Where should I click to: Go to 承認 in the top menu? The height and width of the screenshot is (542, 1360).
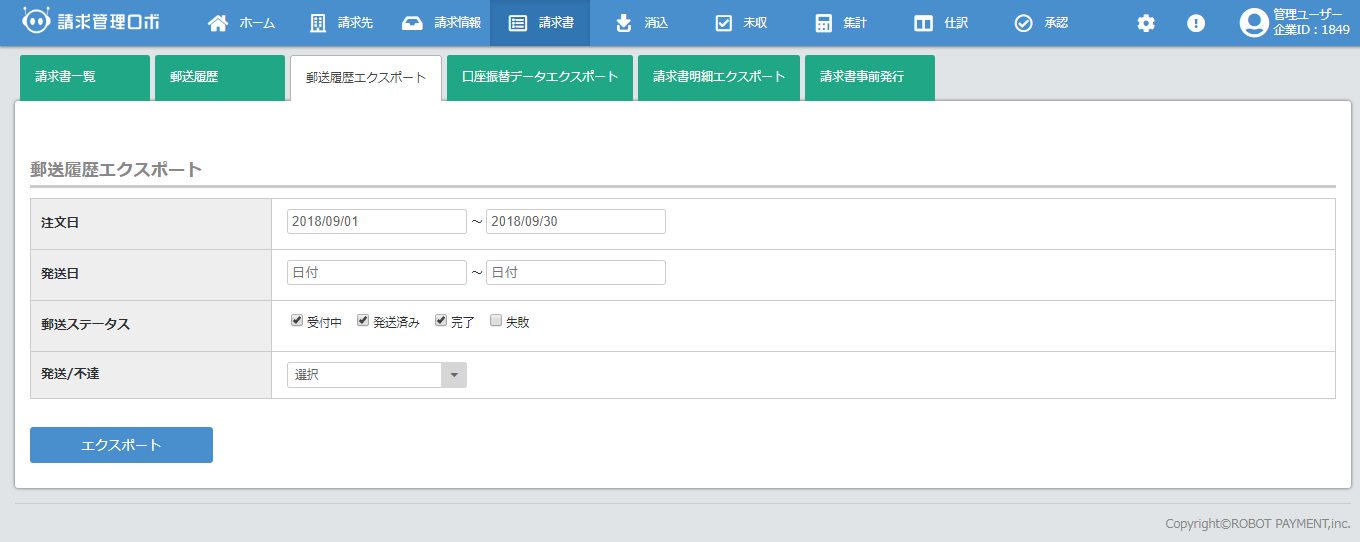[x=1042, y=23]
